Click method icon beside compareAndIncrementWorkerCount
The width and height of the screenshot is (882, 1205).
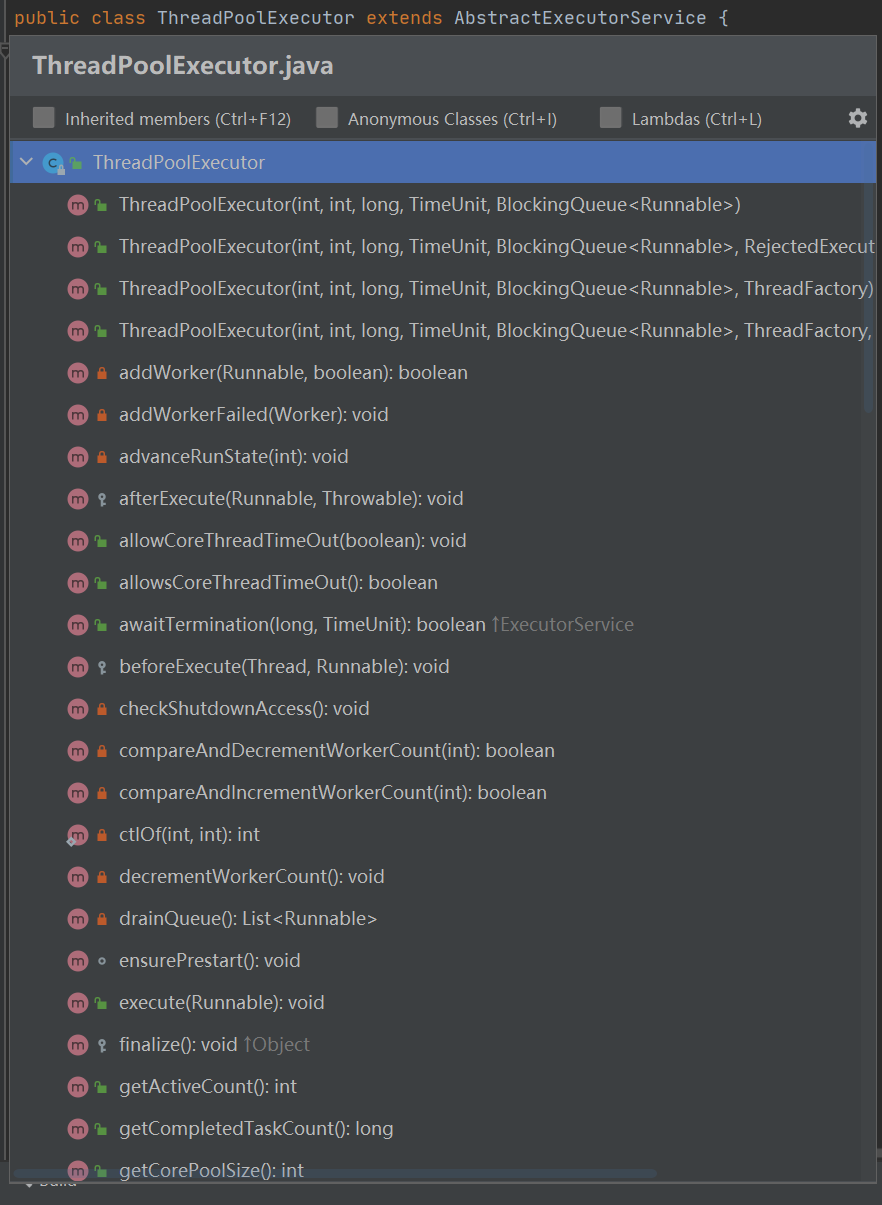[x=78, y=792]
